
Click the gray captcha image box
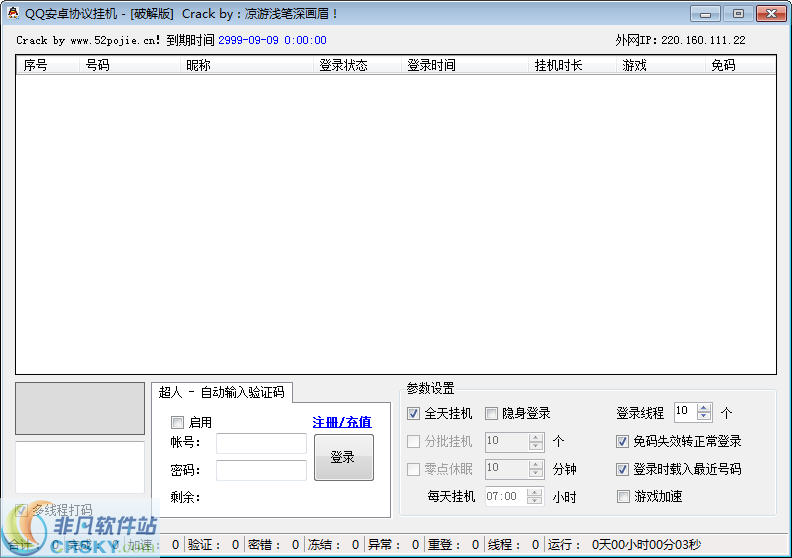tap(80, 408)
